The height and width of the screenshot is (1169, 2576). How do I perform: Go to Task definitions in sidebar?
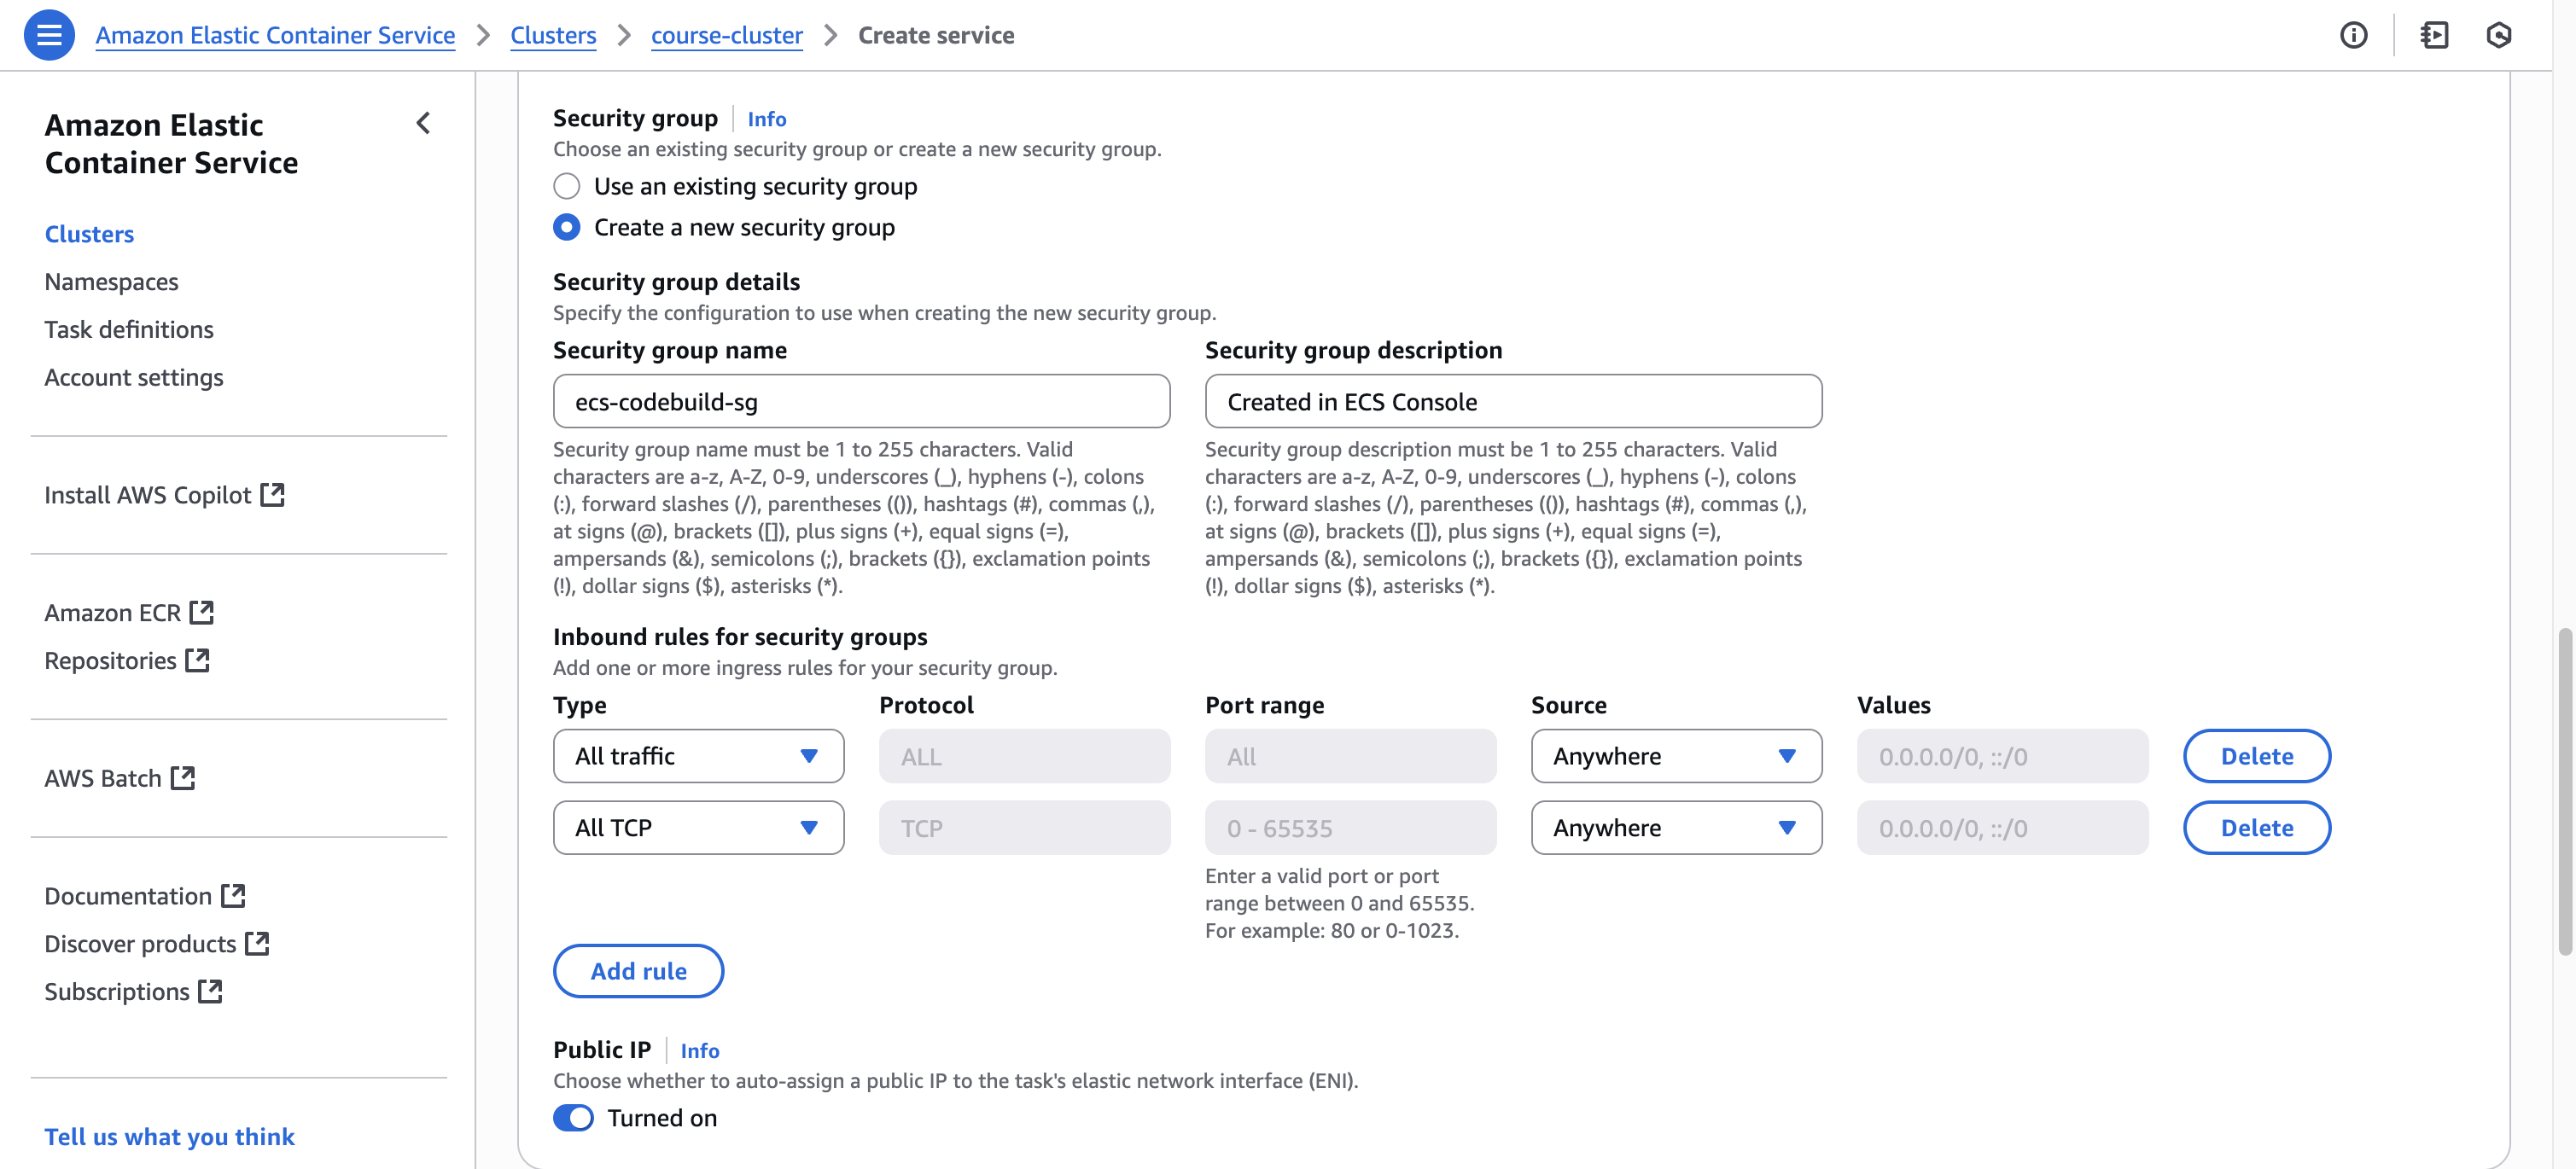(x=129, y=329)
